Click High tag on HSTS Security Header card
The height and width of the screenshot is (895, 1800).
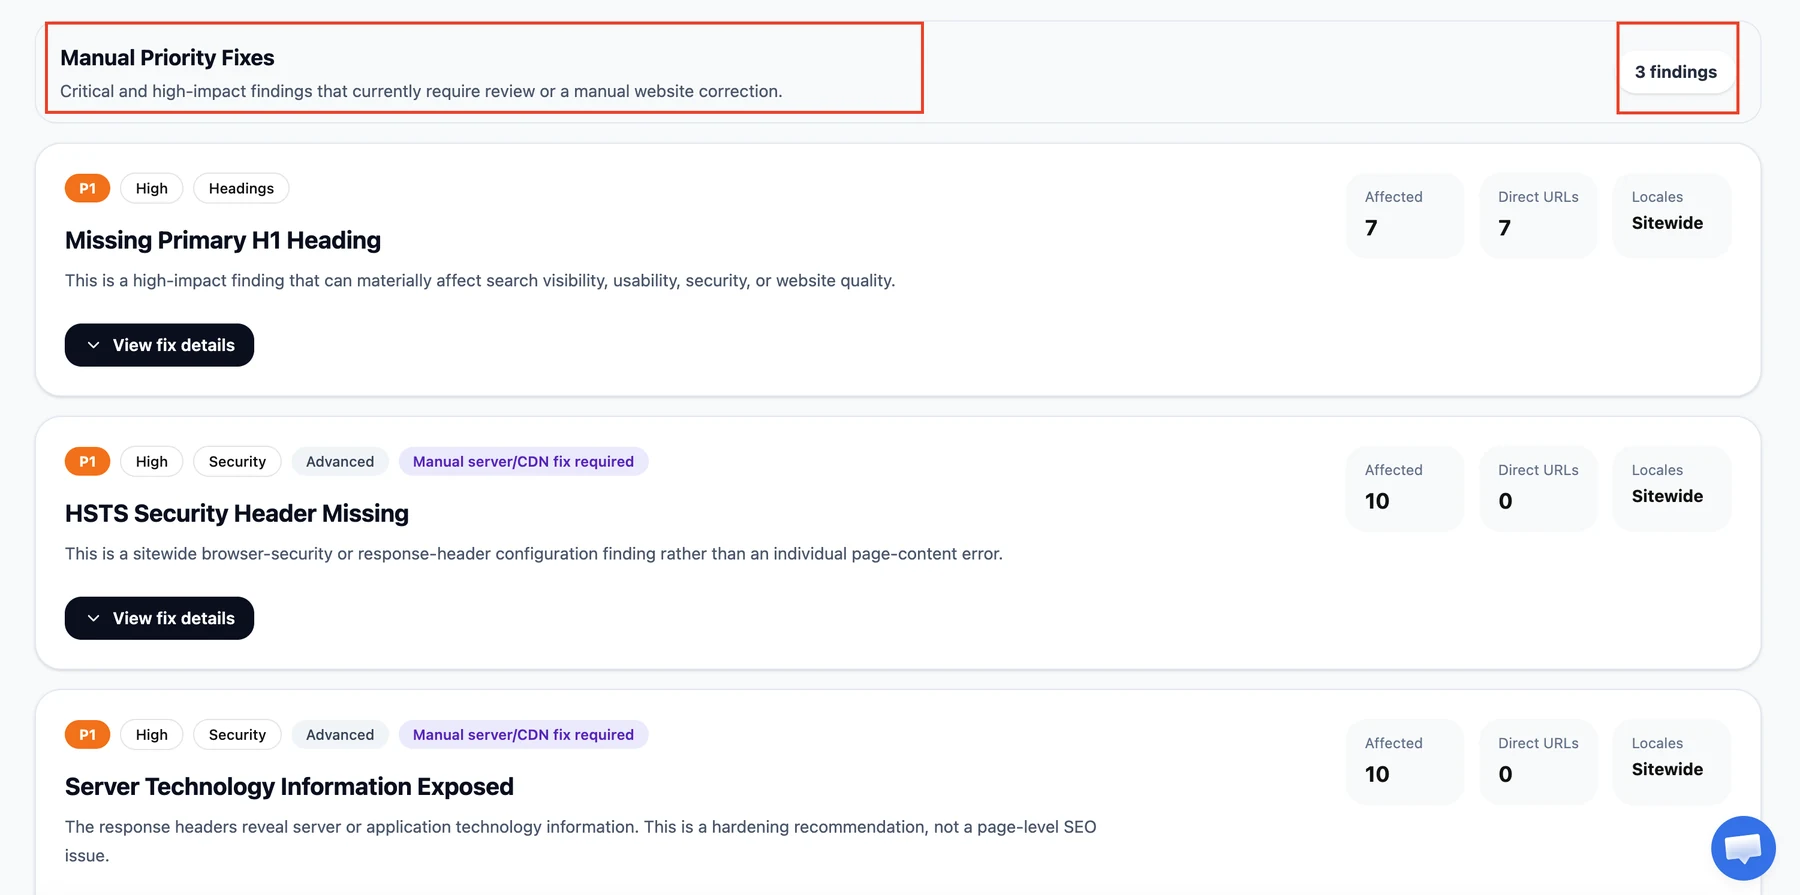click(152, 461)
